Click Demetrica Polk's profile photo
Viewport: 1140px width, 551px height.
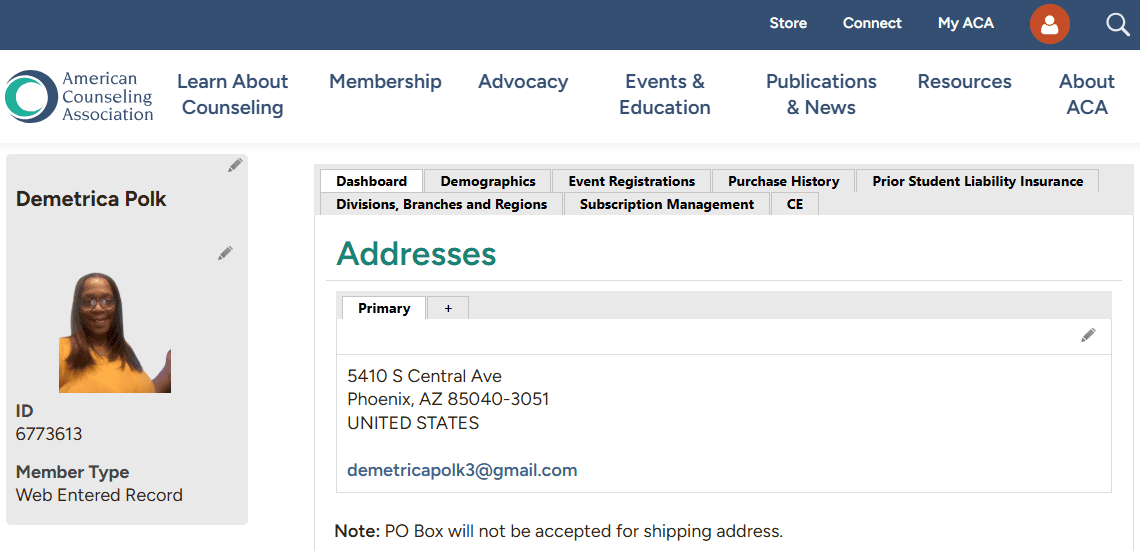point(114,333)
